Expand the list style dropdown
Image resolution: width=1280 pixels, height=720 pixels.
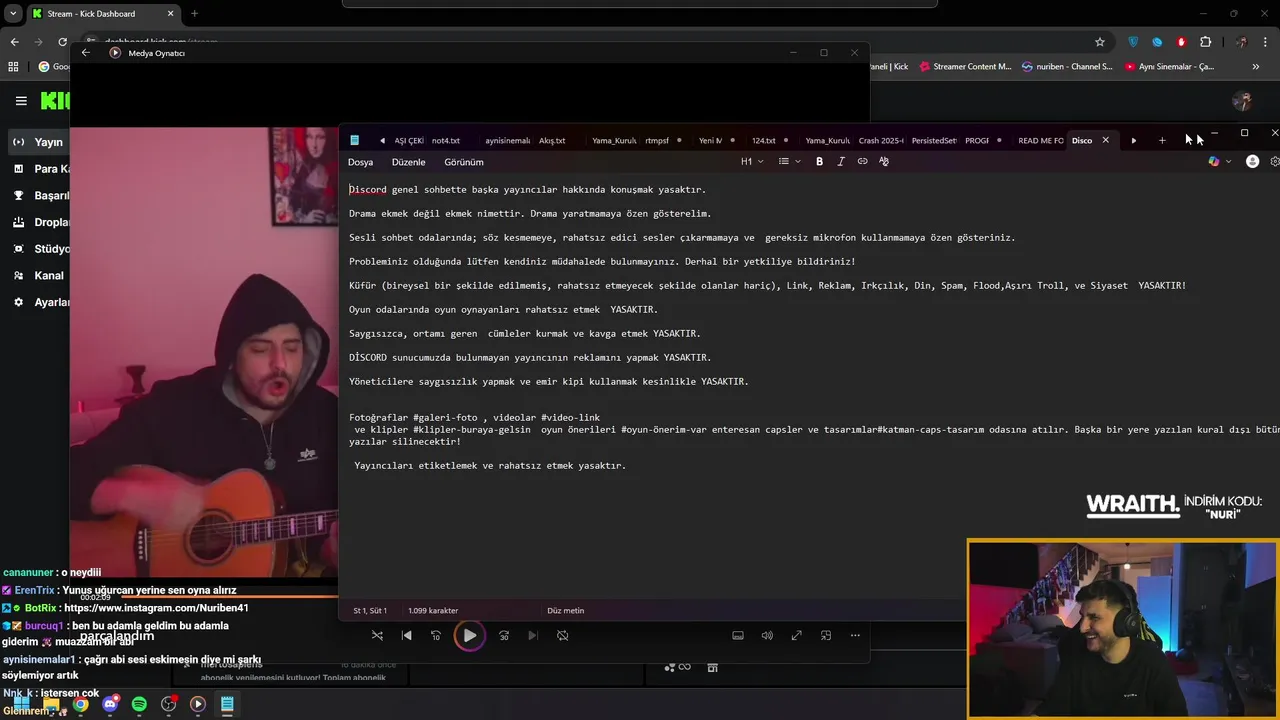pos(789,161)
